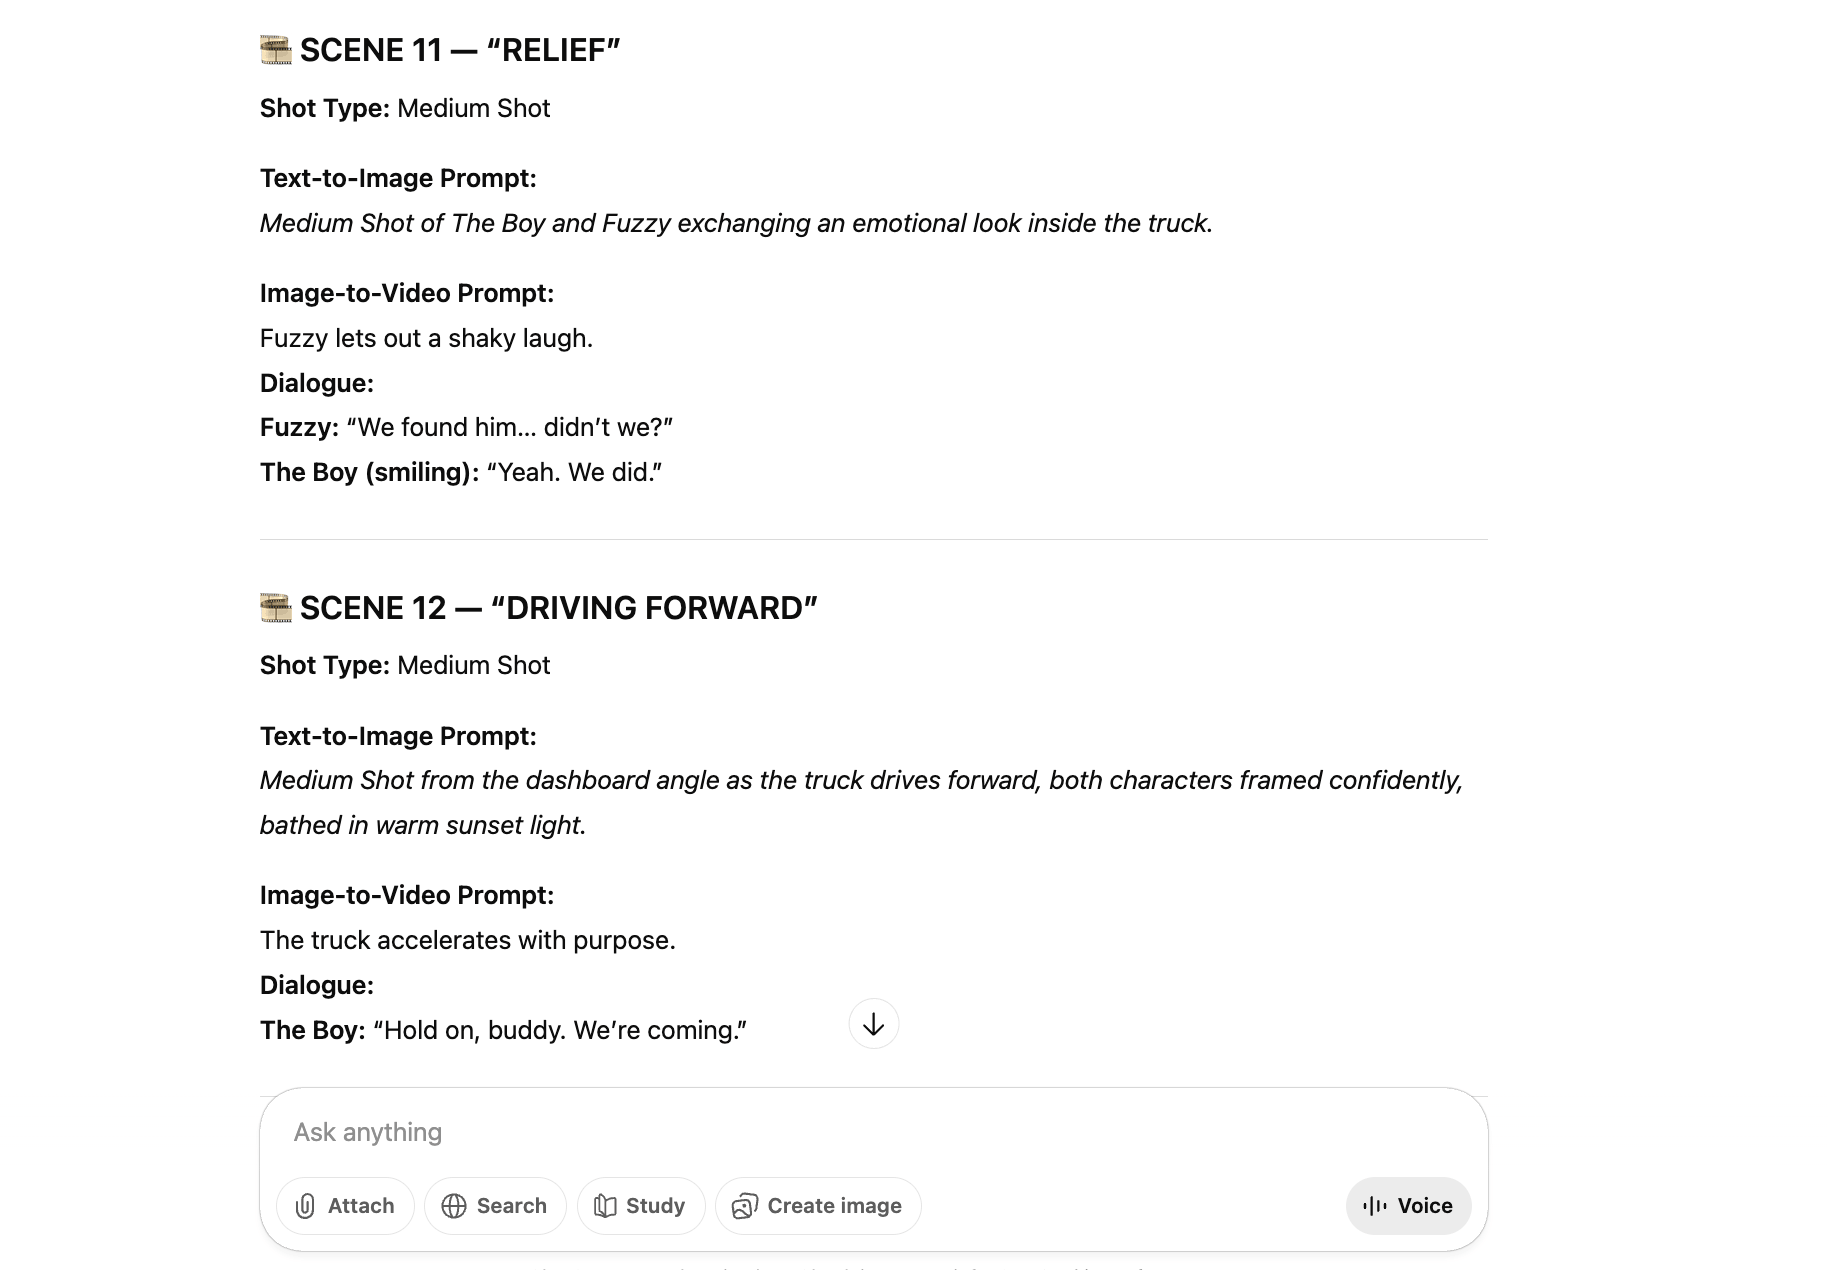Click the down-arrow scroll to bottom button

coord(874,1024)
